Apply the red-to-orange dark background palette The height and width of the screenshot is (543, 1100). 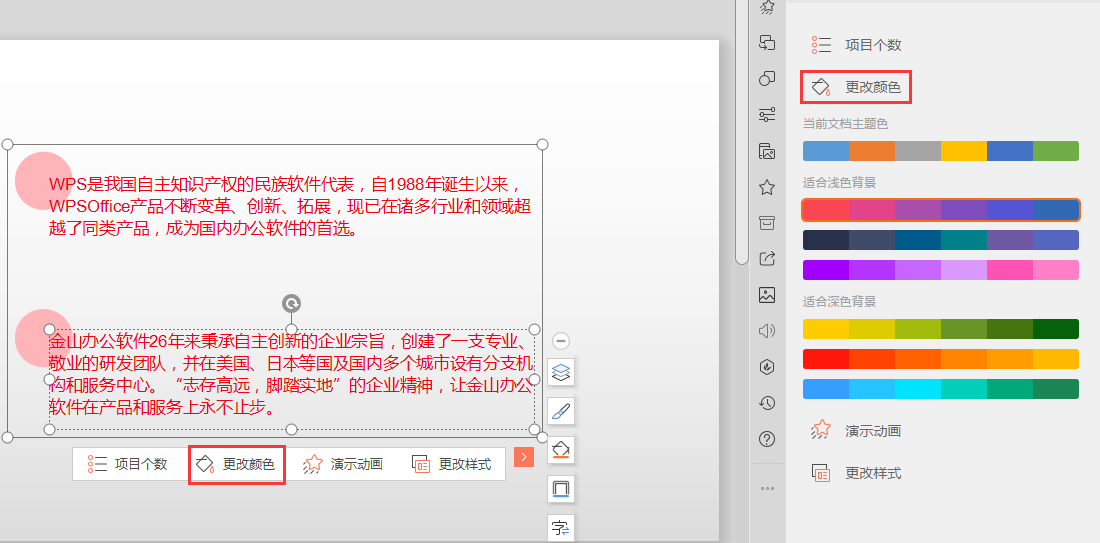[x=941, y=358]
